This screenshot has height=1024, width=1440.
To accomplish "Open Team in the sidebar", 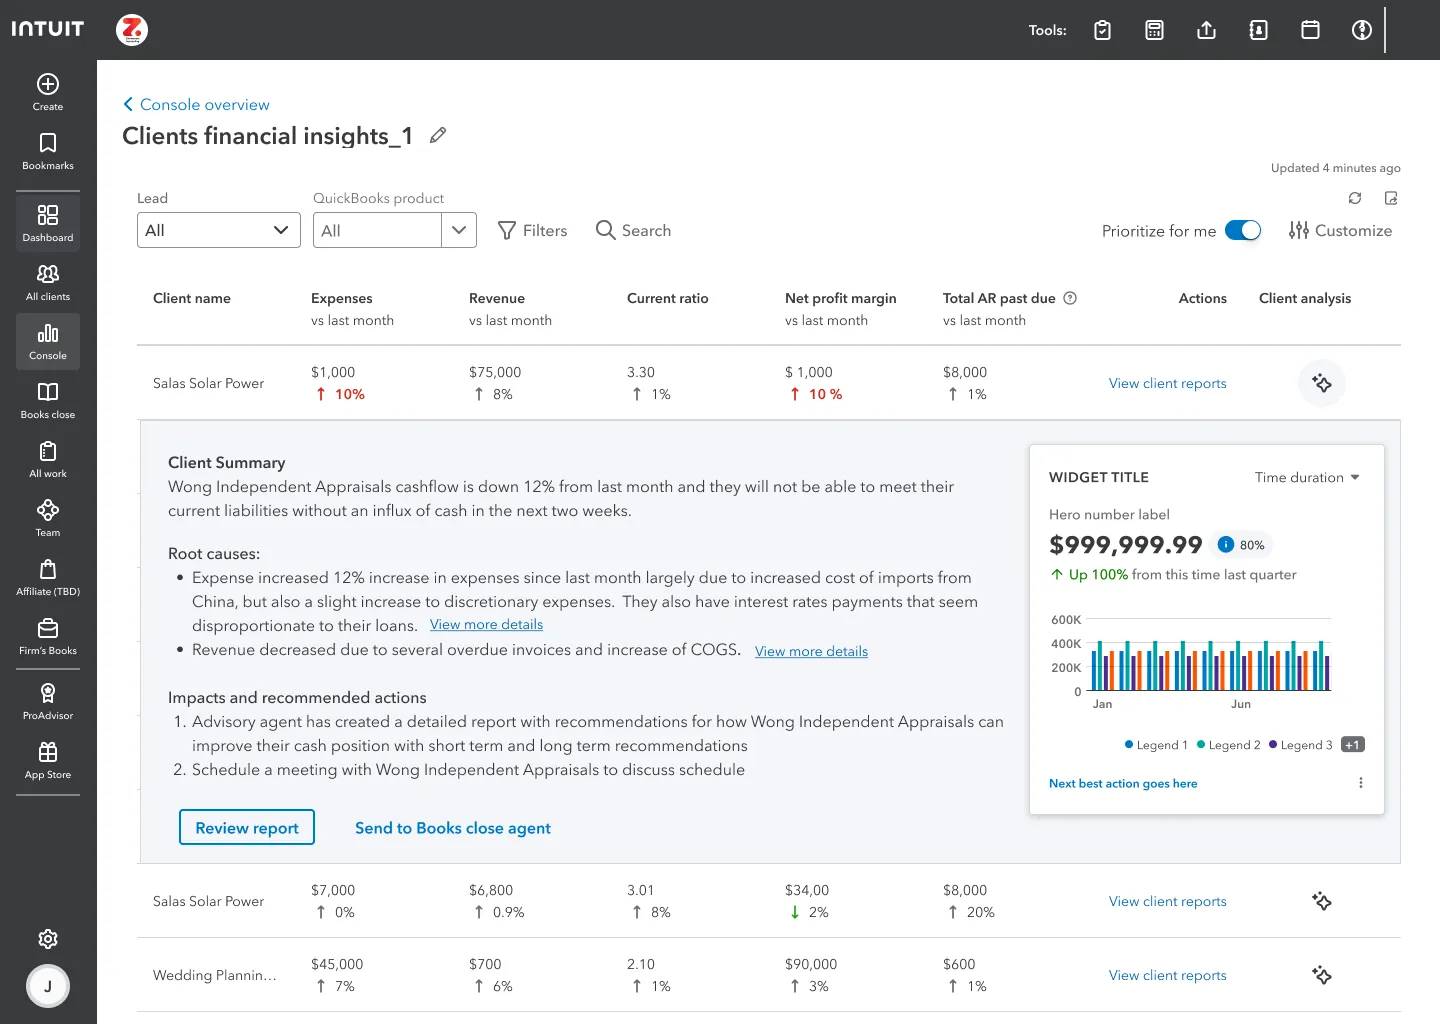I will tap(48, 518).
